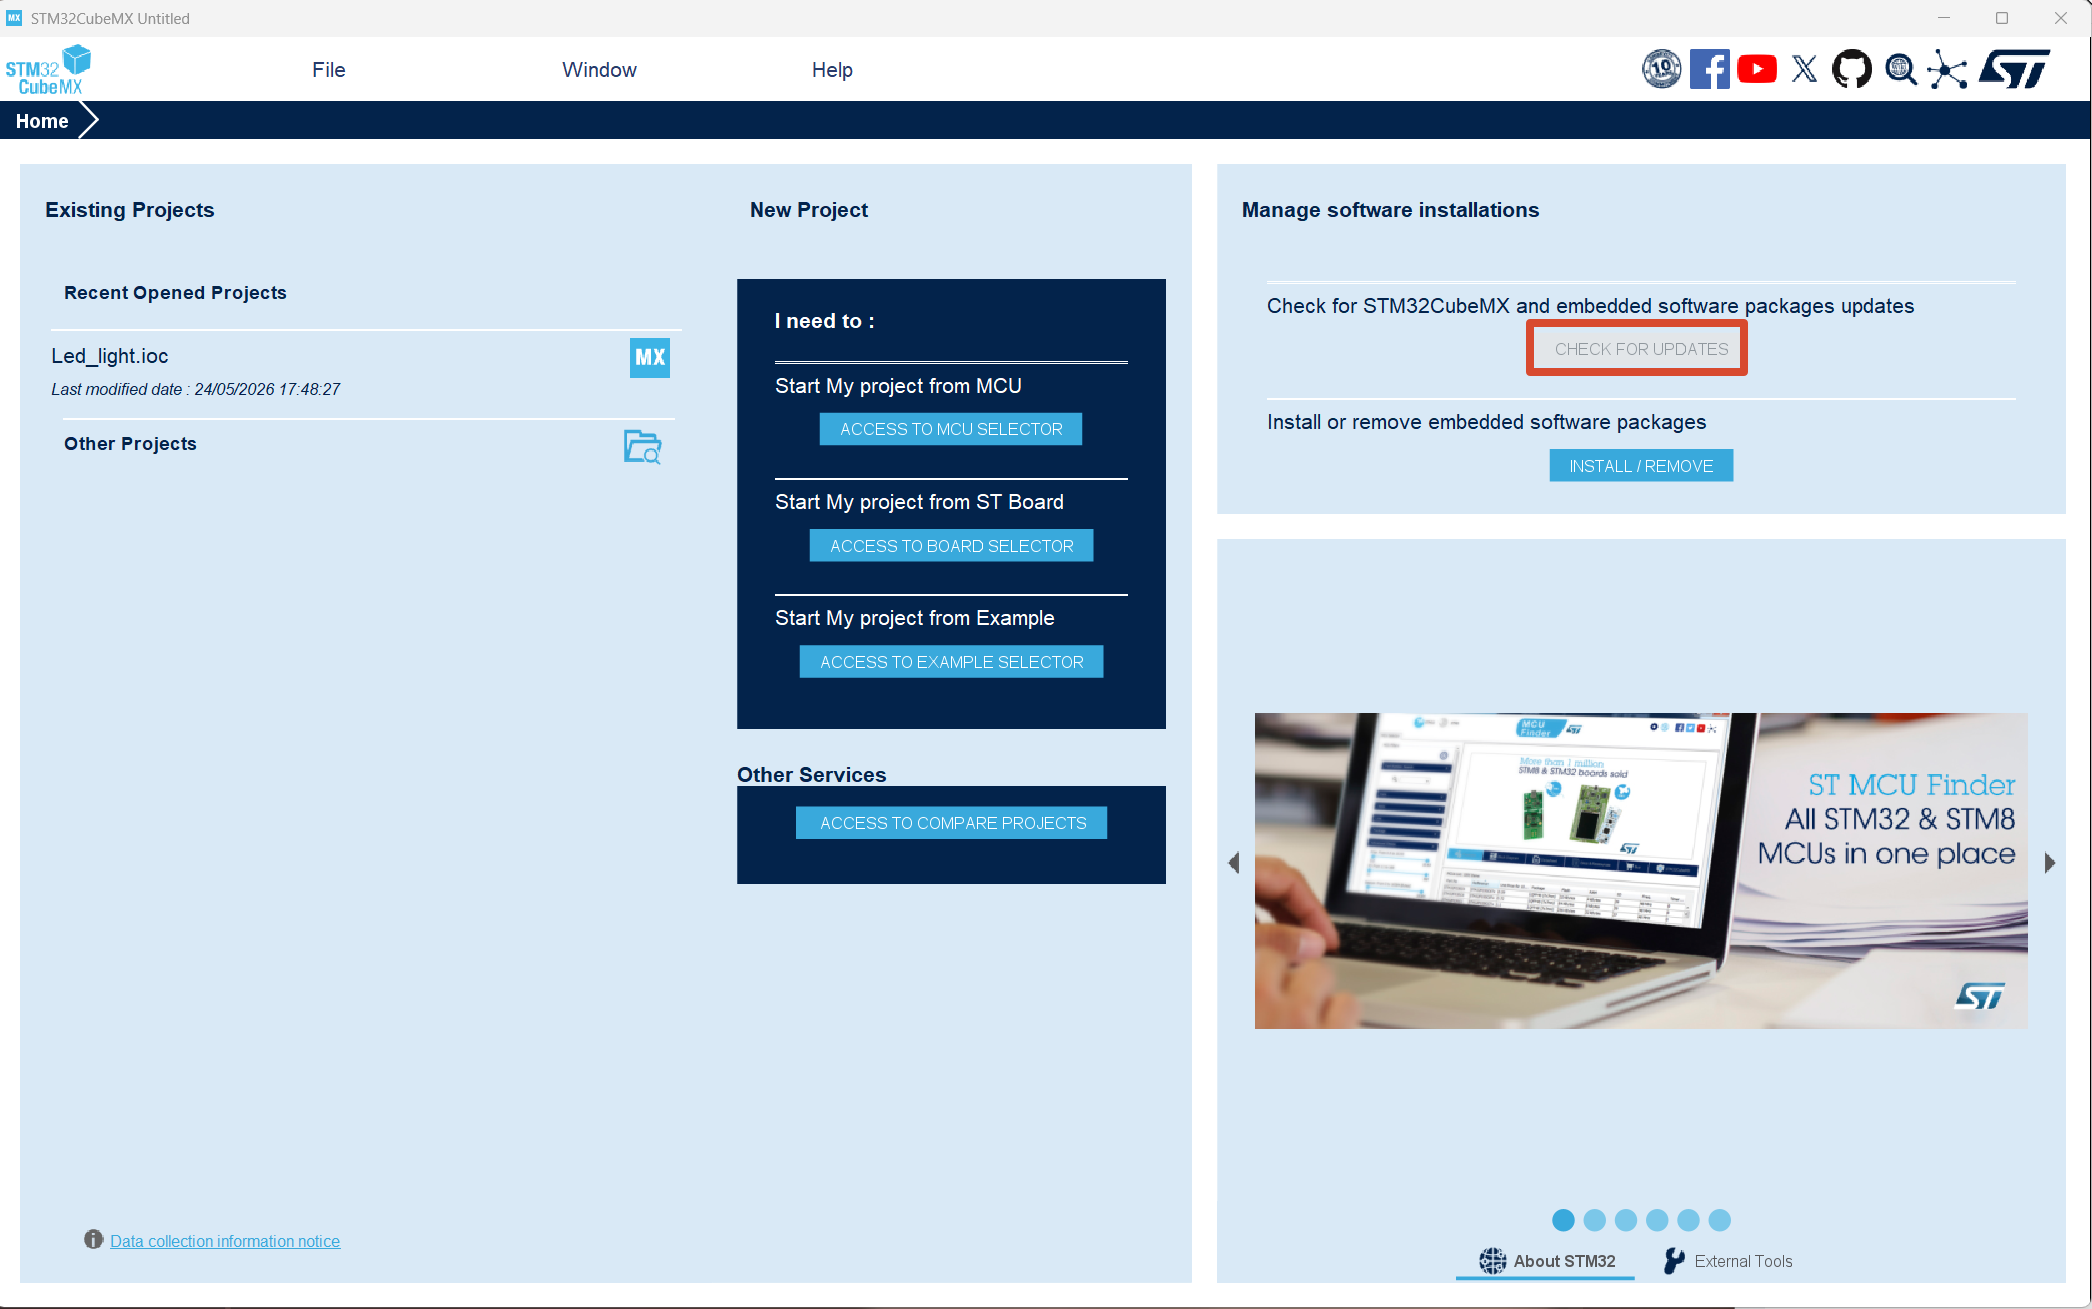Maximize the STM32CubeMX window
This screenshot has height=1309, width=2092.
click(x=2002, y=18)
